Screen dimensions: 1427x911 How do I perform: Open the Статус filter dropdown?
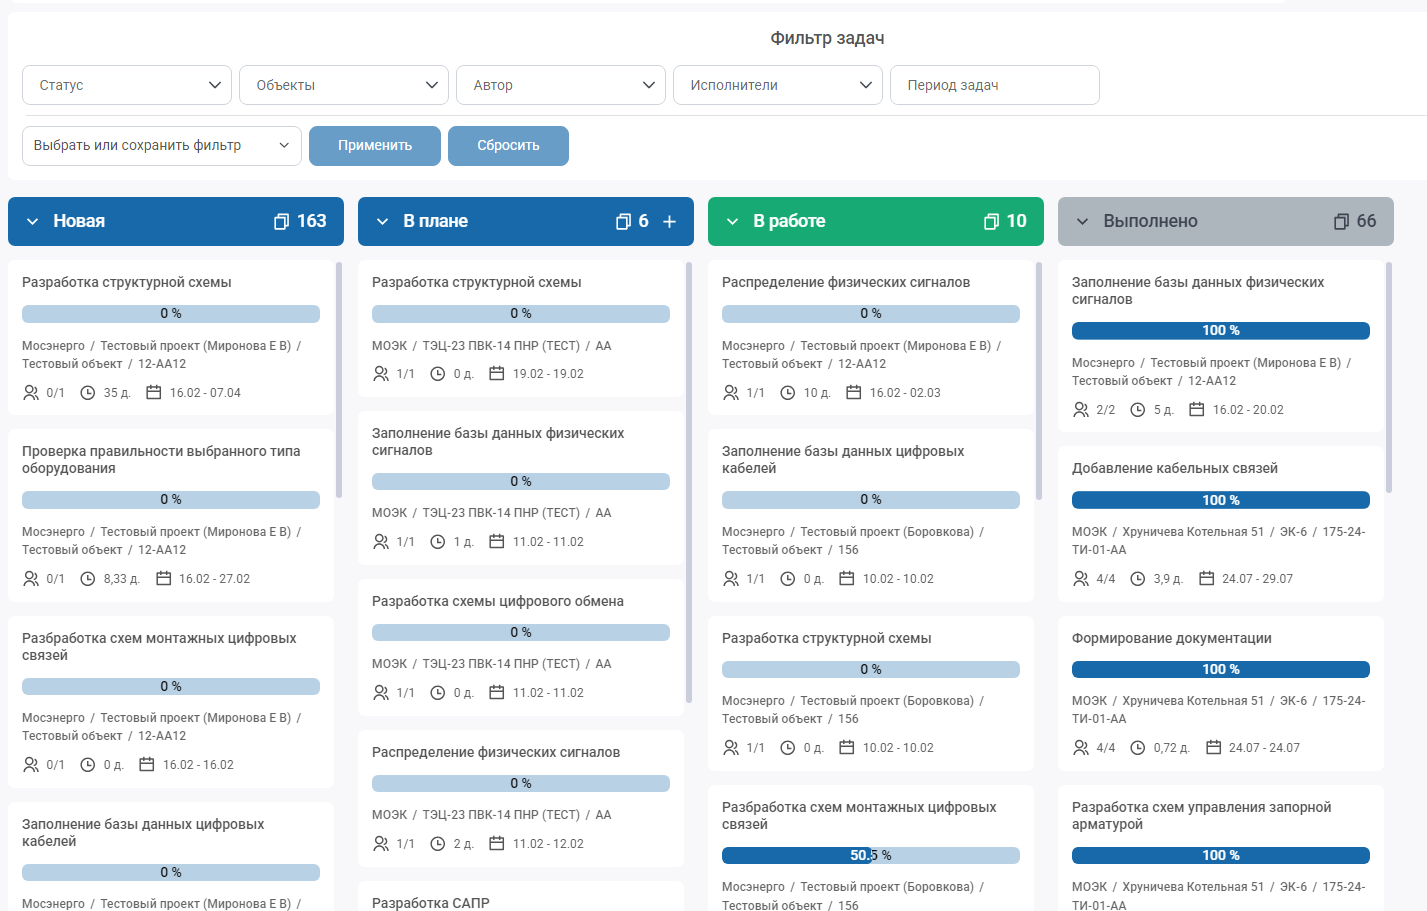(127, 85)
